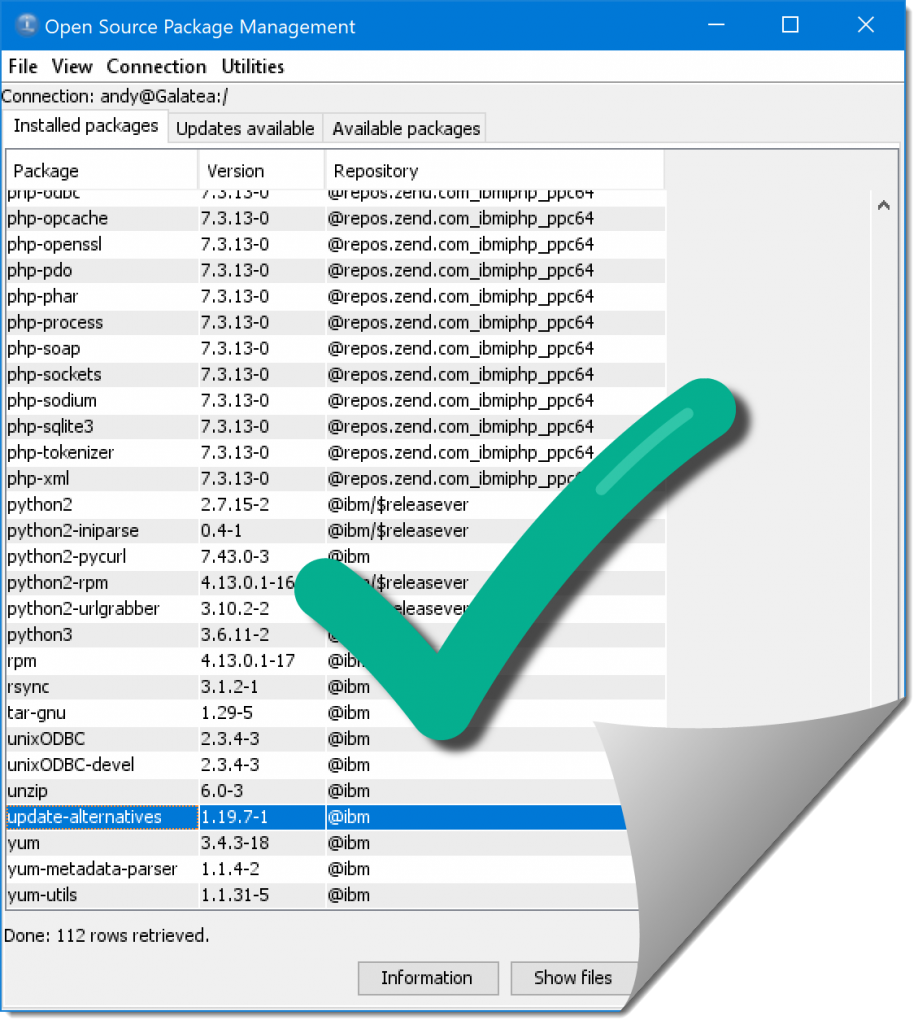Maximize the Open Source Package Management window

click(790, 26)
